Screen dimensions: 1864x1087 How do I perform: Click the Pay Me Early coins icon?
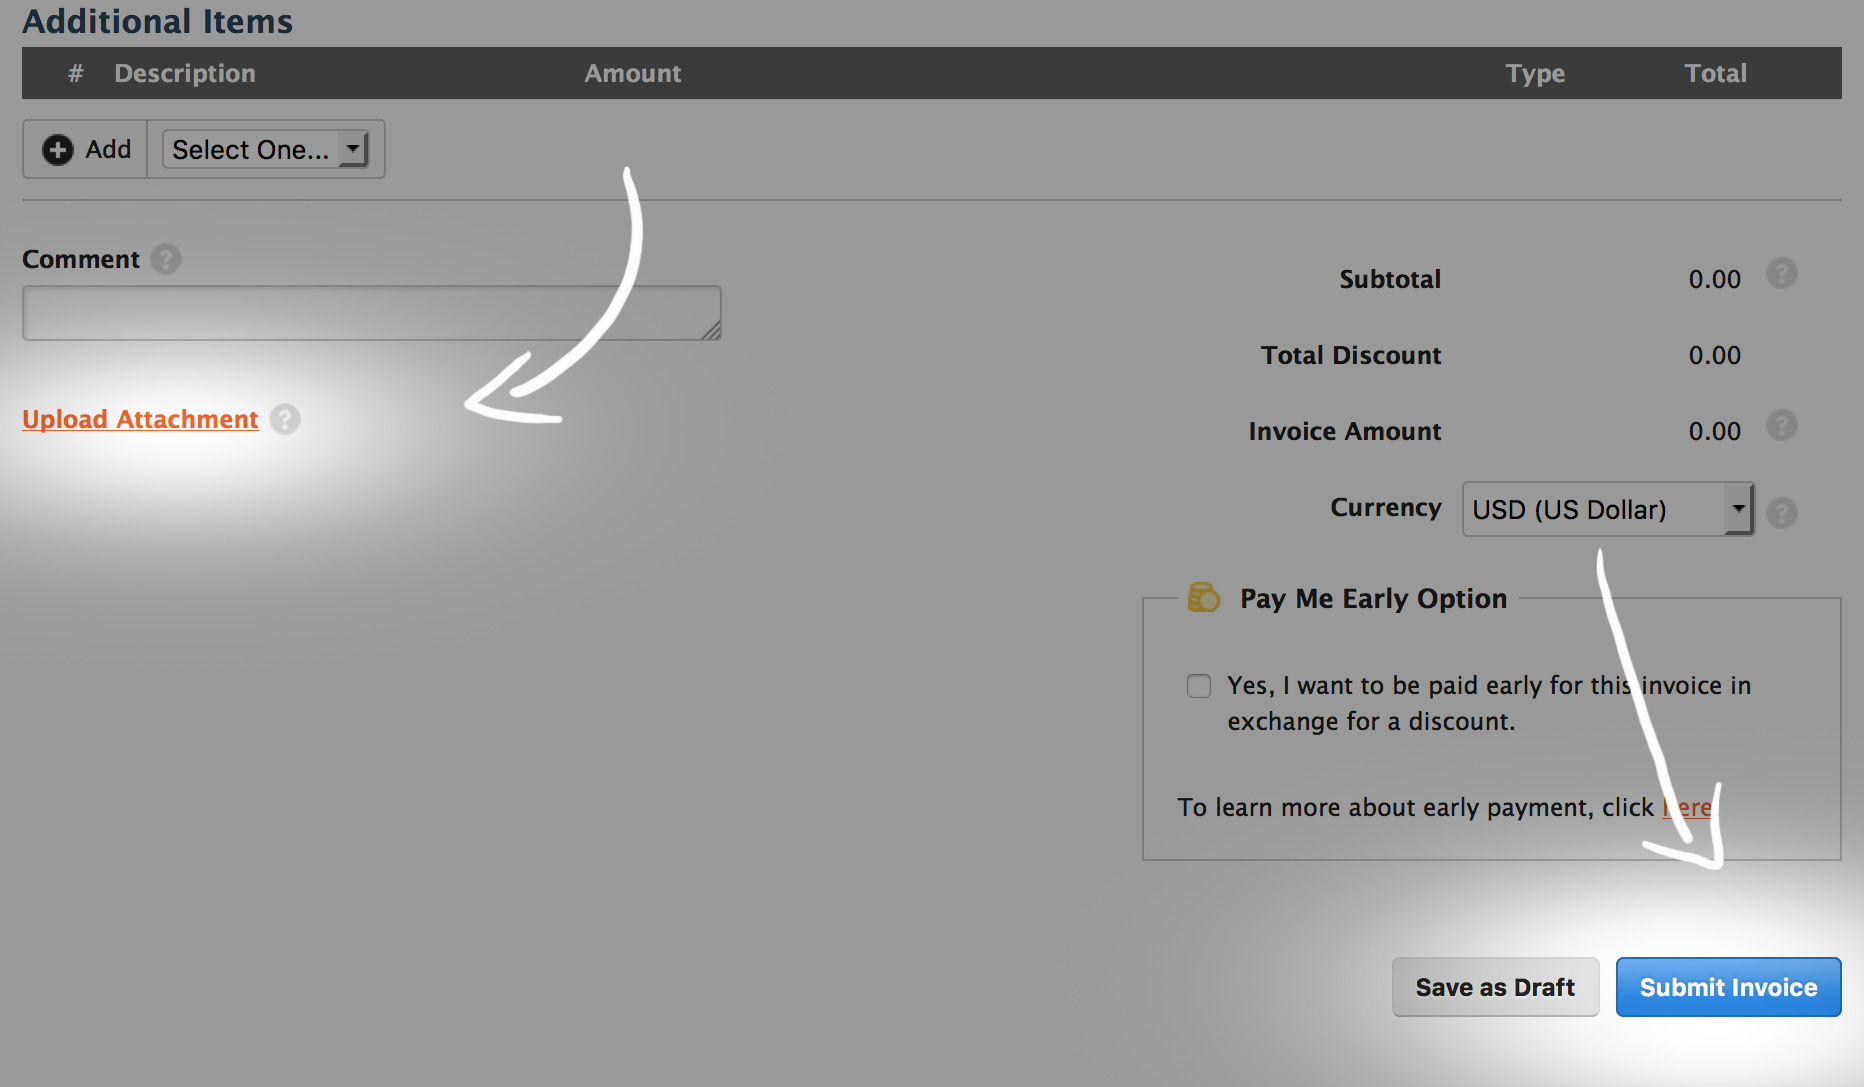click(x=1203, y=597)
